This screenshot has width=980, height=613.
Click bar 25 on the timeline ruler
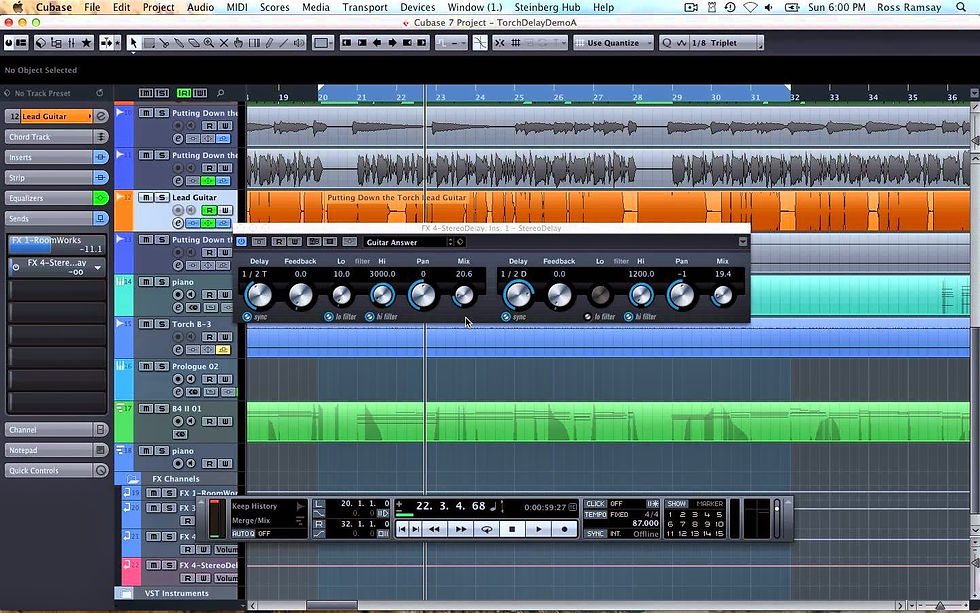point(518,97)
